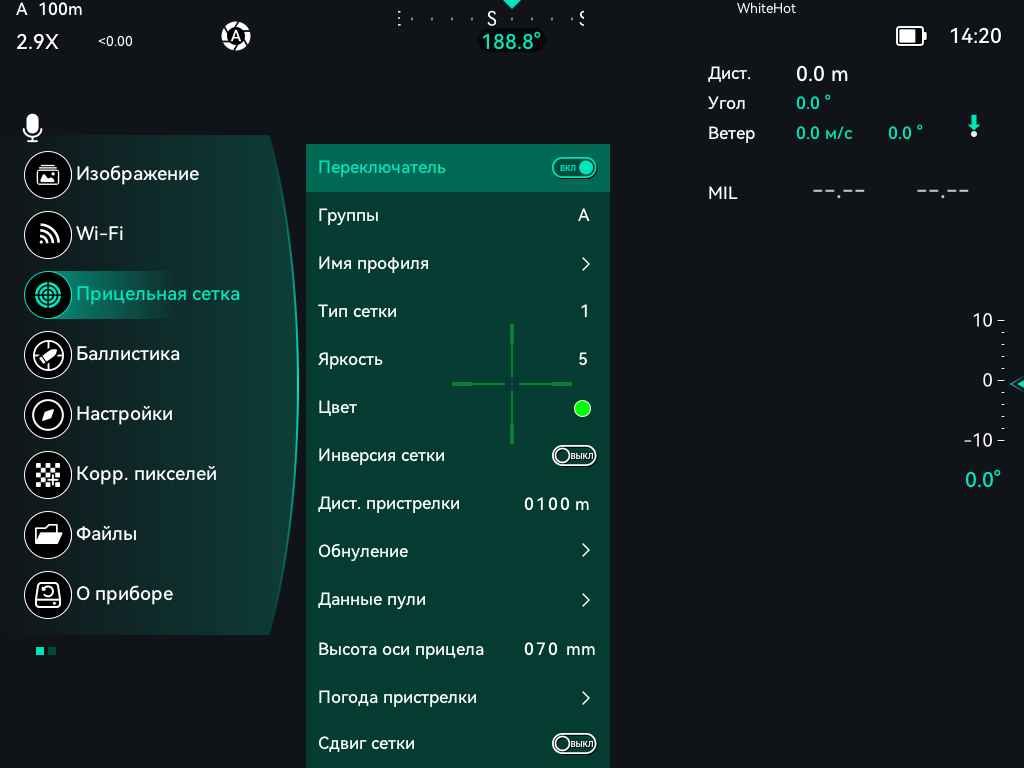Click the Ветер 0.0 м/с value
This screenshot has height=768, width=1024.
click(824, 133)
